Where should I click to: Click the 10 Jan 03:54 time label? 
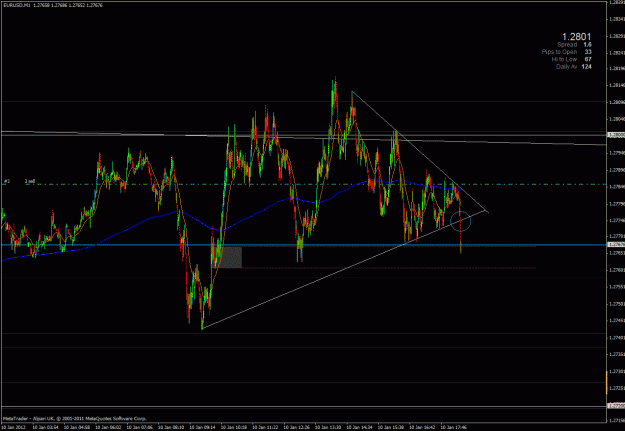(x=45, y=427)
